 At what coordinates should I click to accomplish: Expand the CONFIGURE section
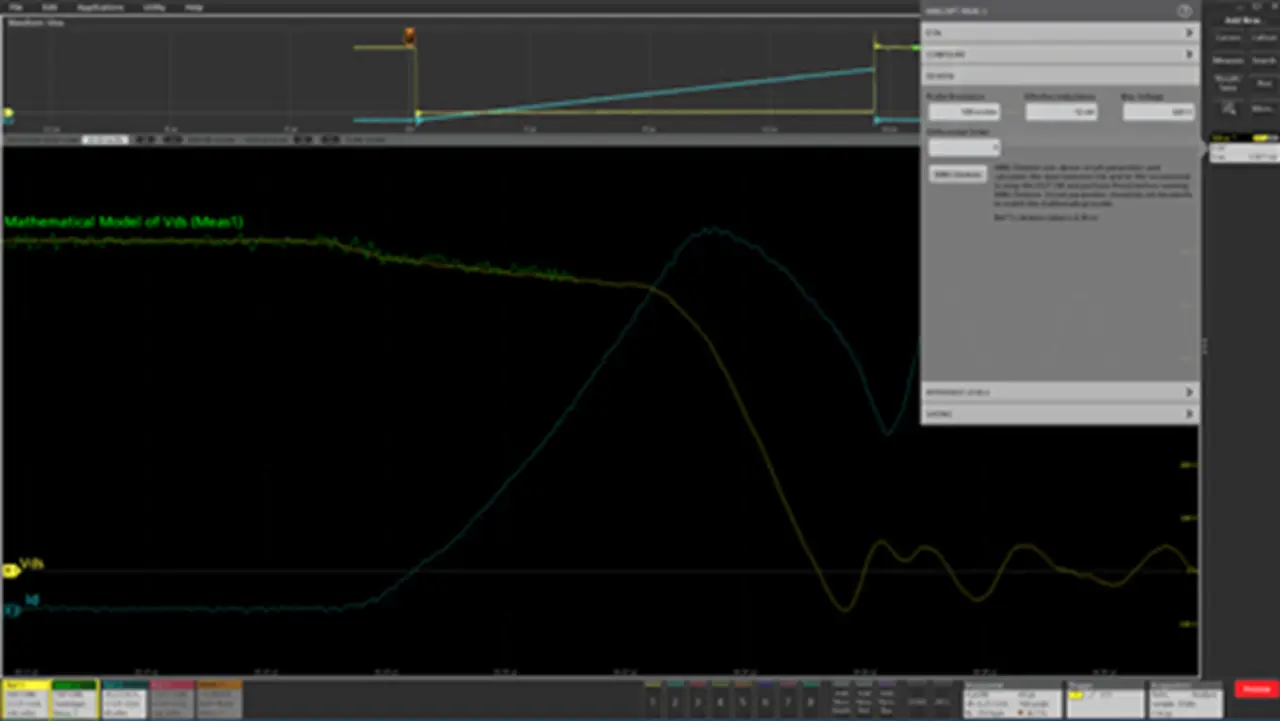click(1059, 54)
